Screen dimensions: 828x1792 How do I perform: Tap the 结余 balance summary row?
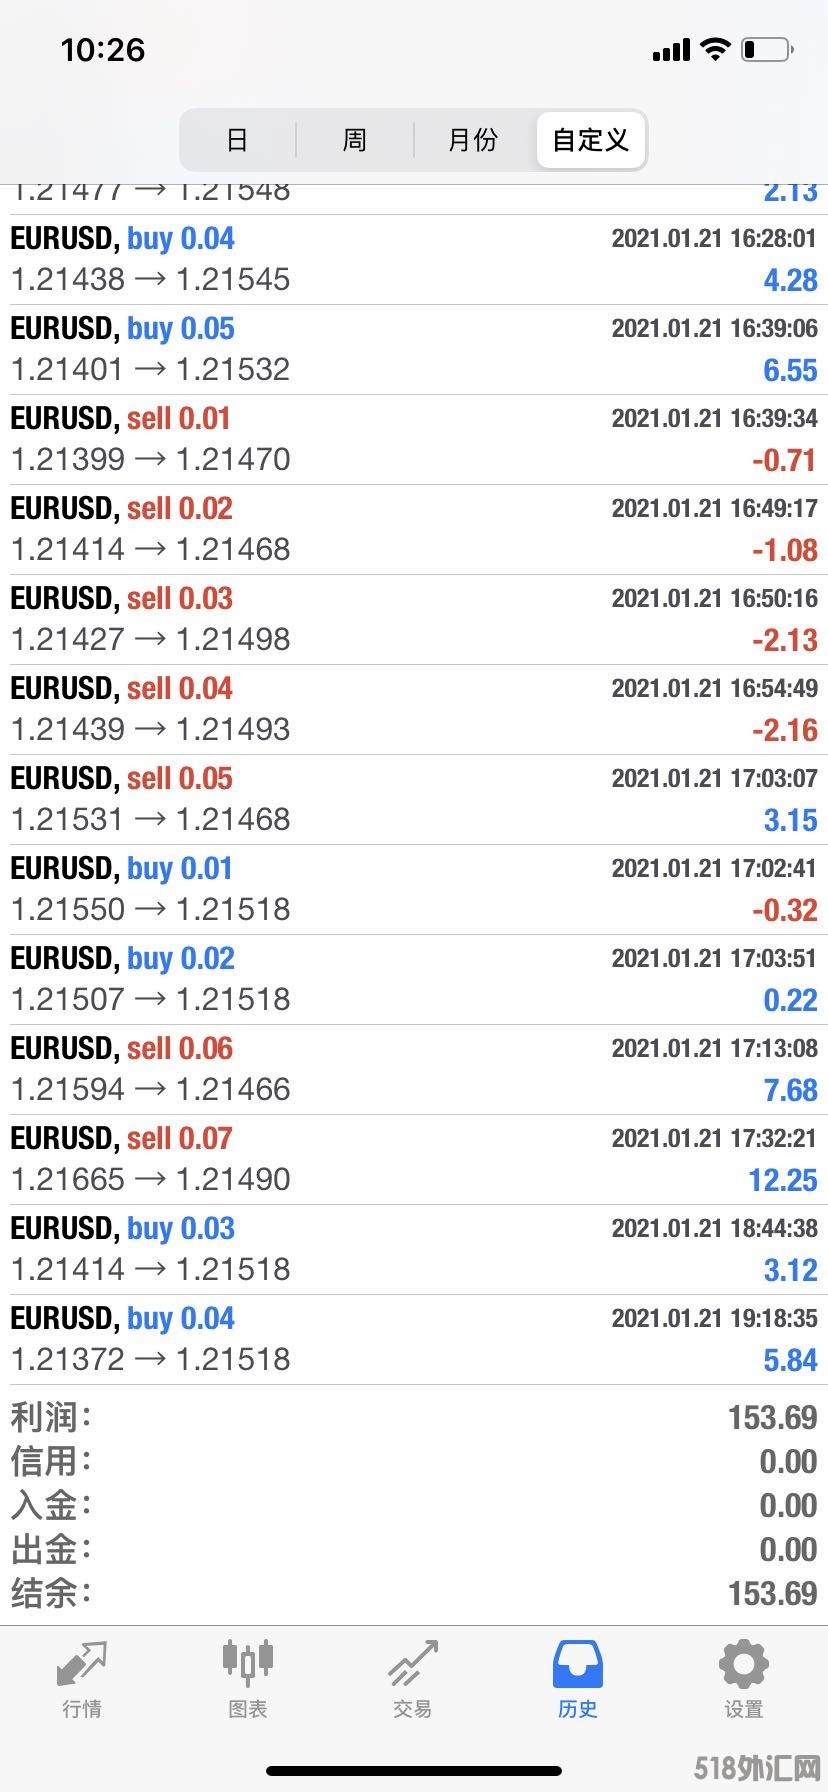coord(414,1593)
